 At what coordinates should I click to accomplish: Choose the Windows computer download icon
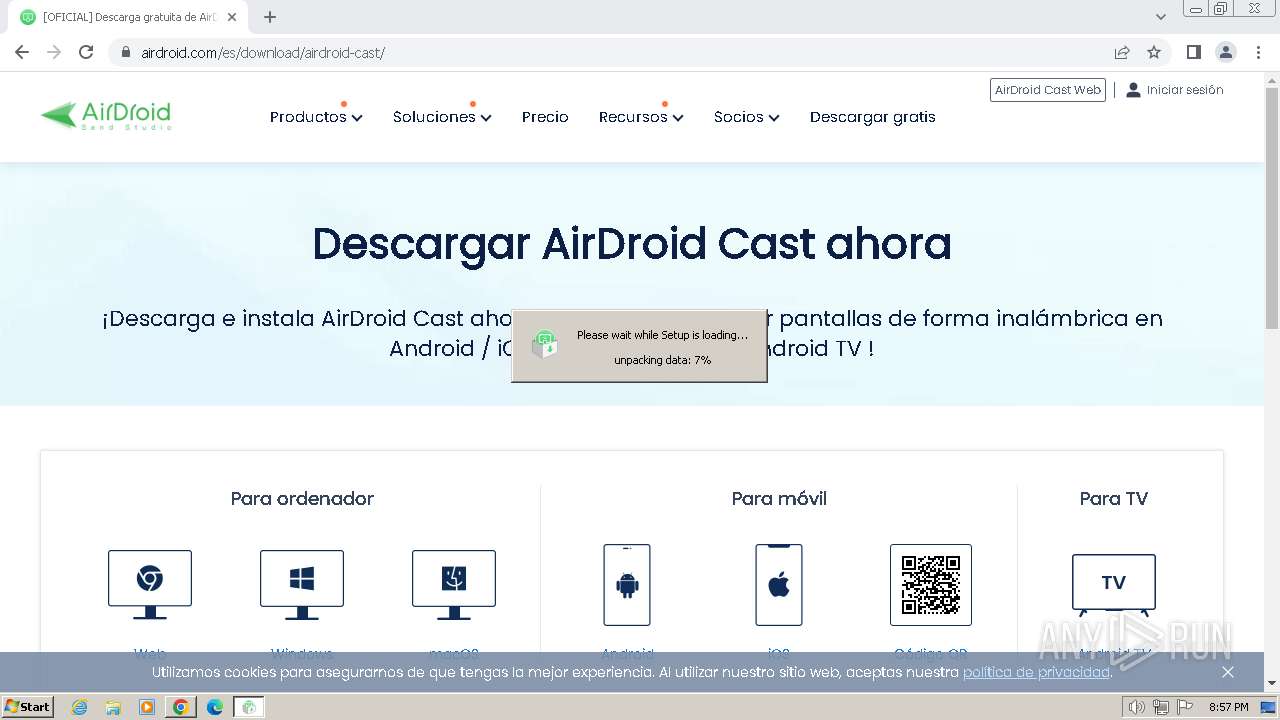302,584
